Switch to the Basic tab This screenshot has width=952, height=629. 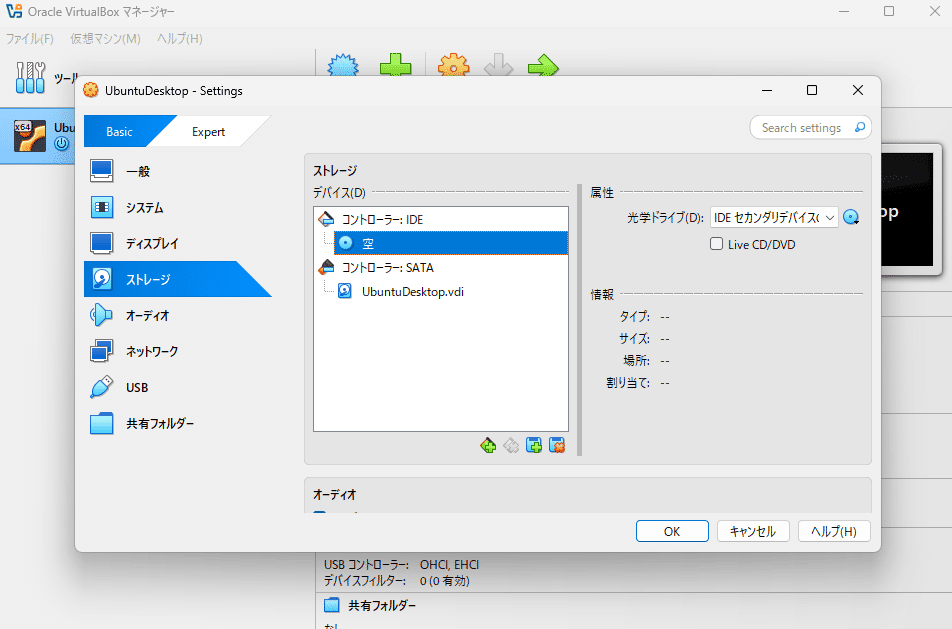coord(120,131)
